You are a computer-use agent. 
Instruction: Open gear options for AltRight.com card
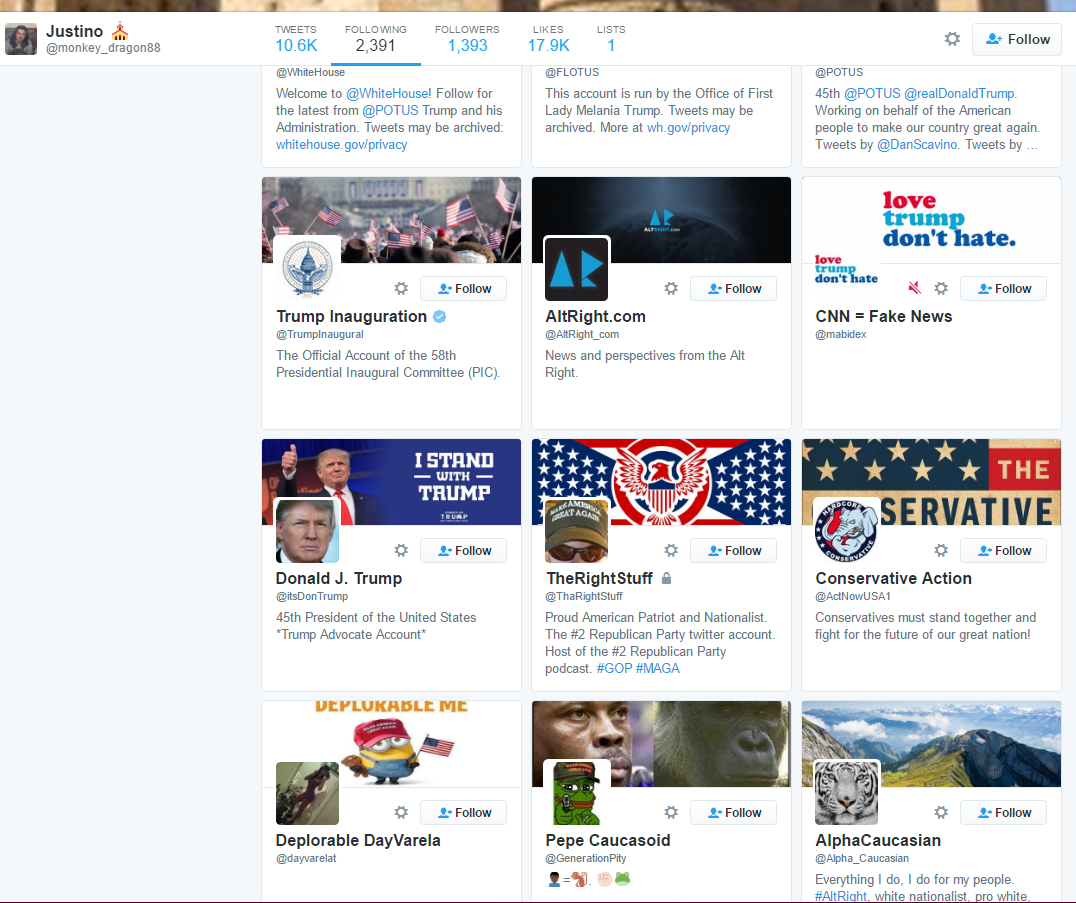pyautogui.click(x=671, y=289)
